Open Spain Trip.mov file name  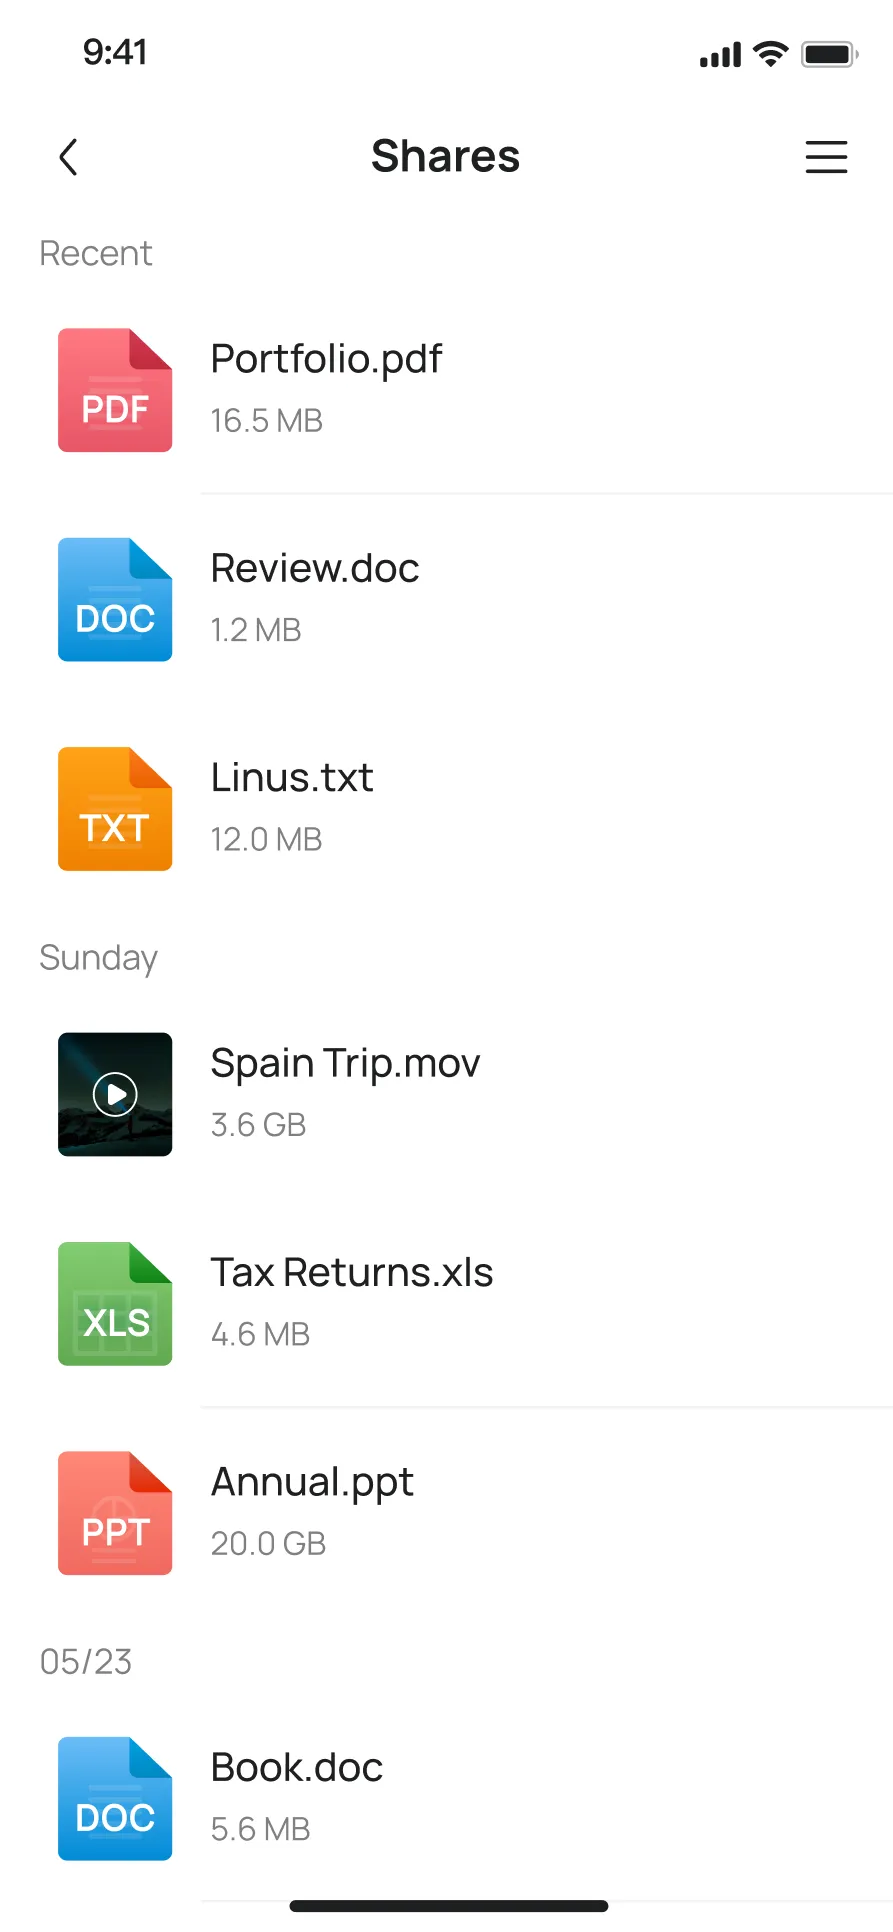[x=345, y=1063]
